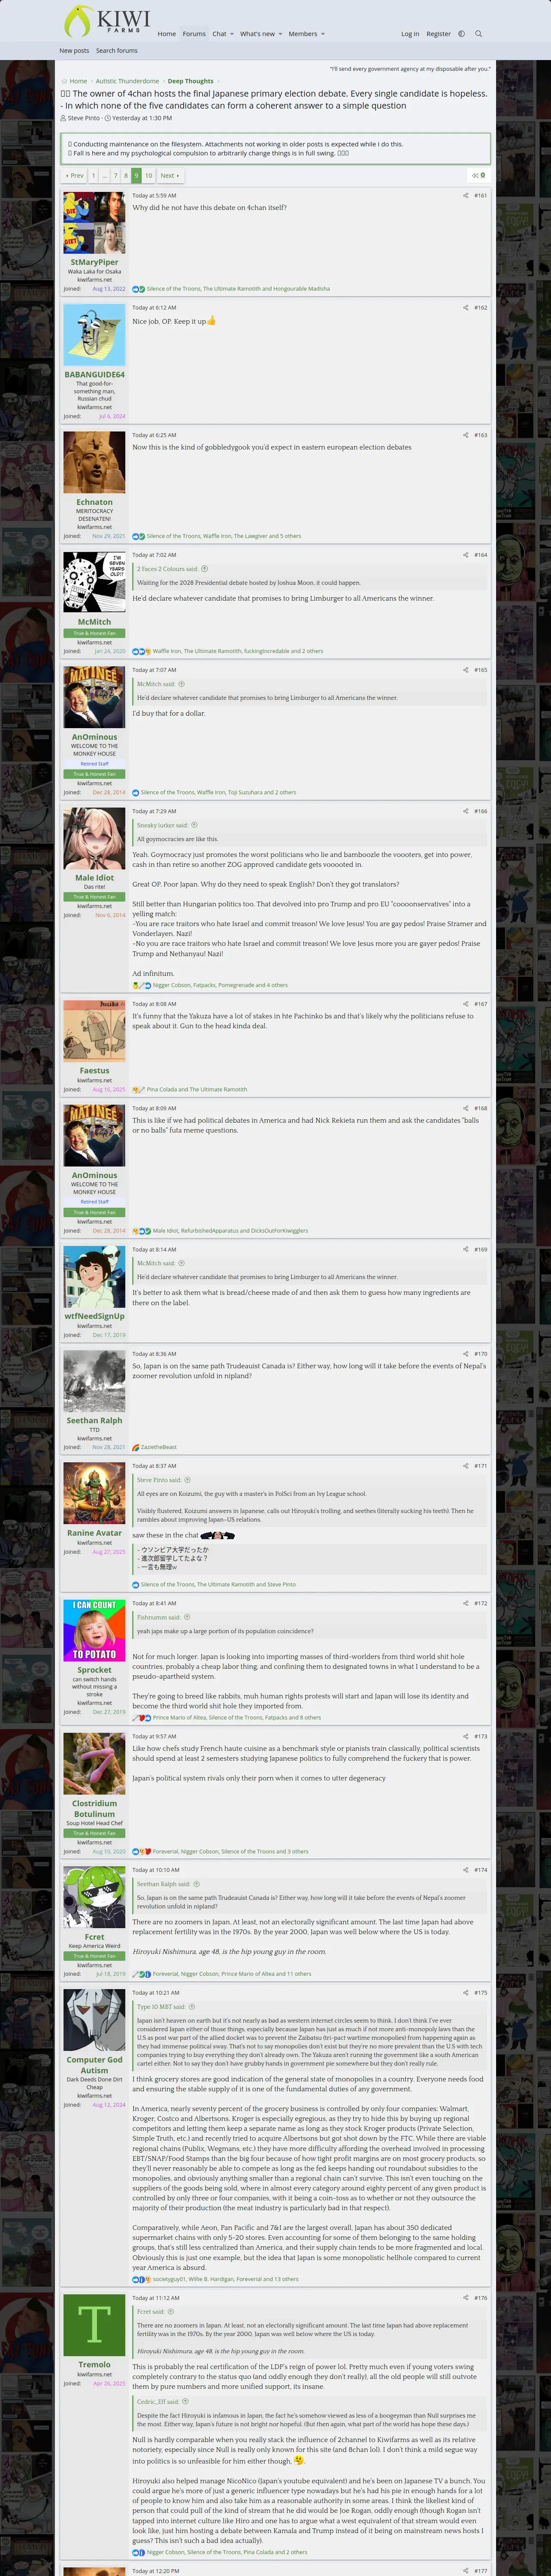Click the Log in link
This screenshot has height=2576, width=551.
pos(410,34)
